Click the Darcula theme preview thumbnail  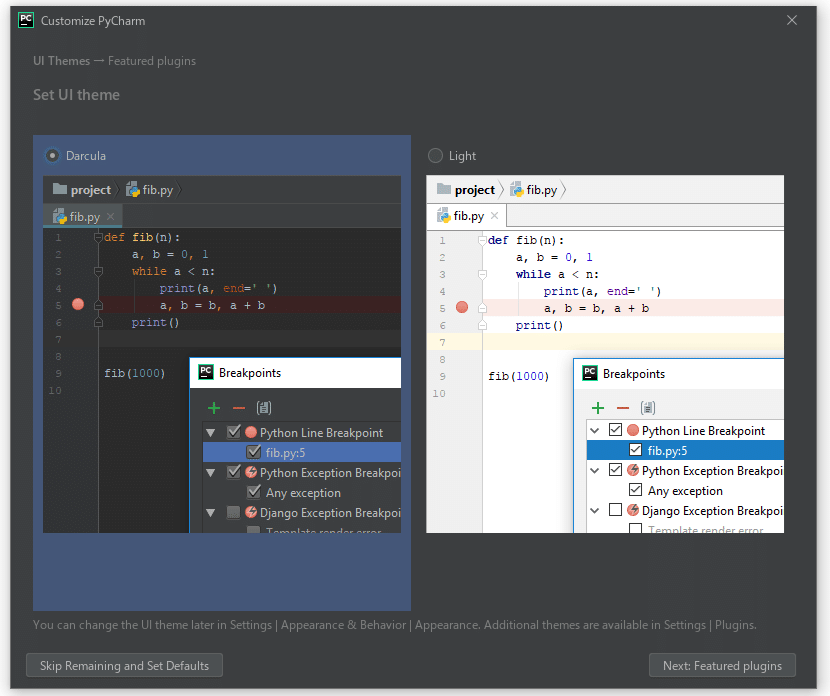pyautogui.click(x=222, y=354)
